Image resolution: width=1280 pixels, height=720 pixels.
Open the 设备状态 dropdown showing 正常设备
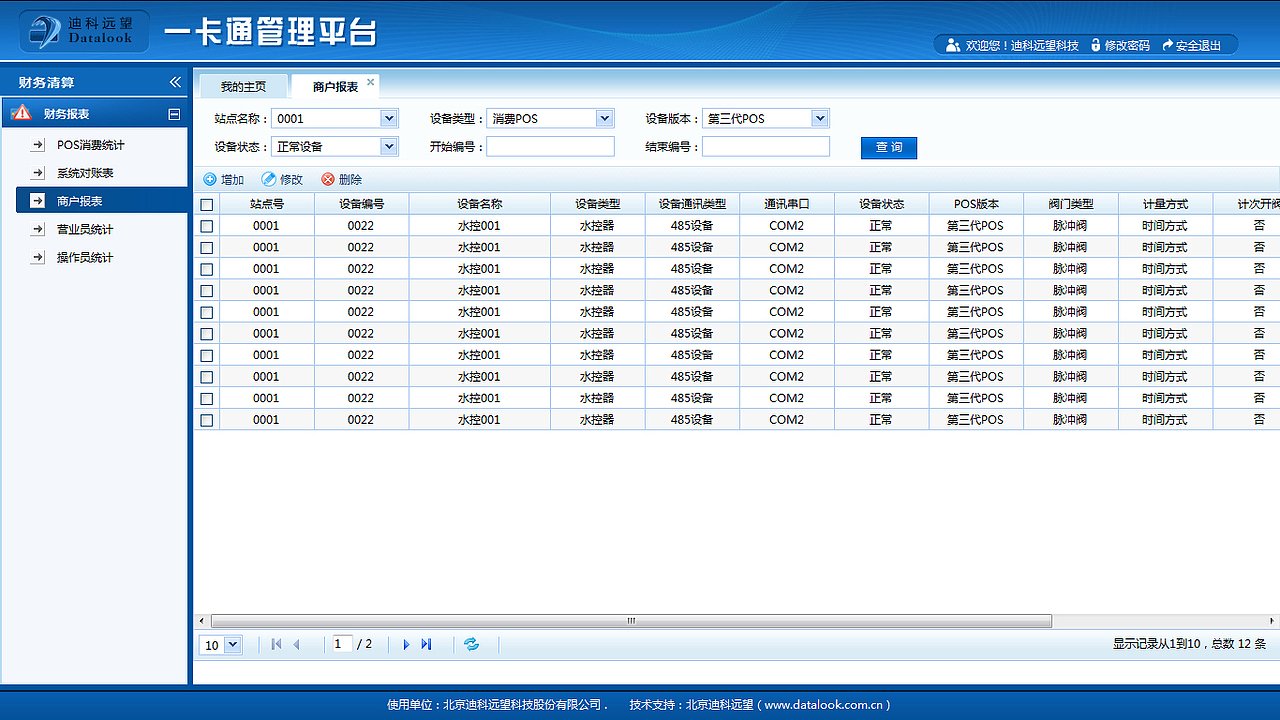point(335,146)
